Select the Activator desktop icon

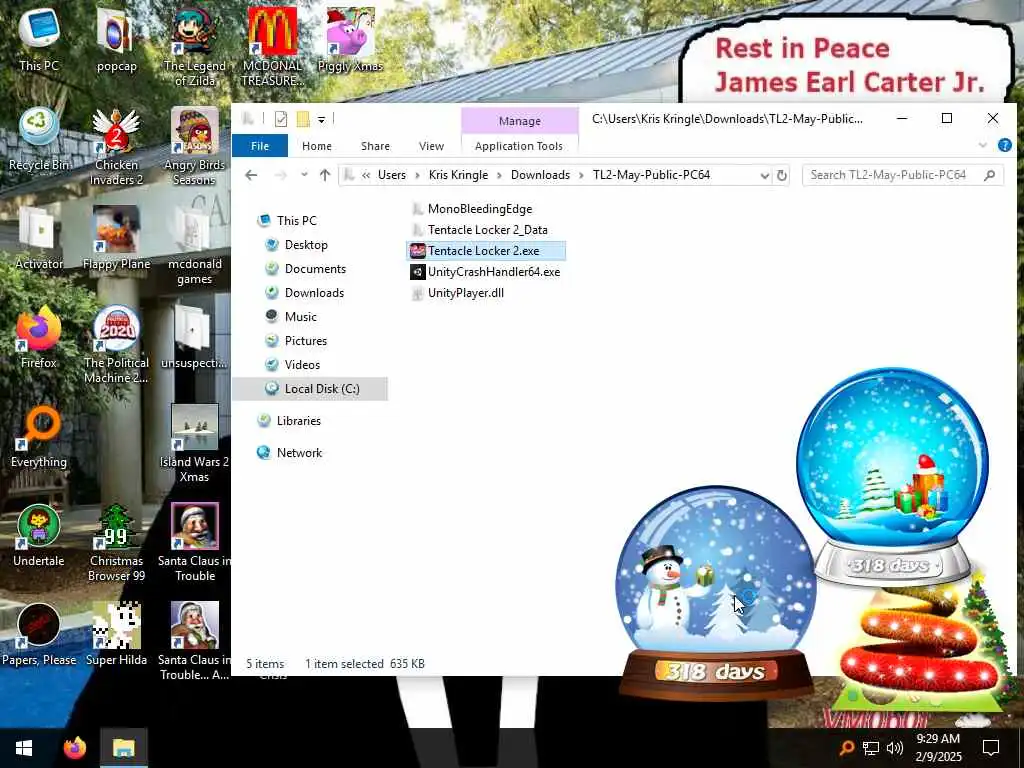39,238
